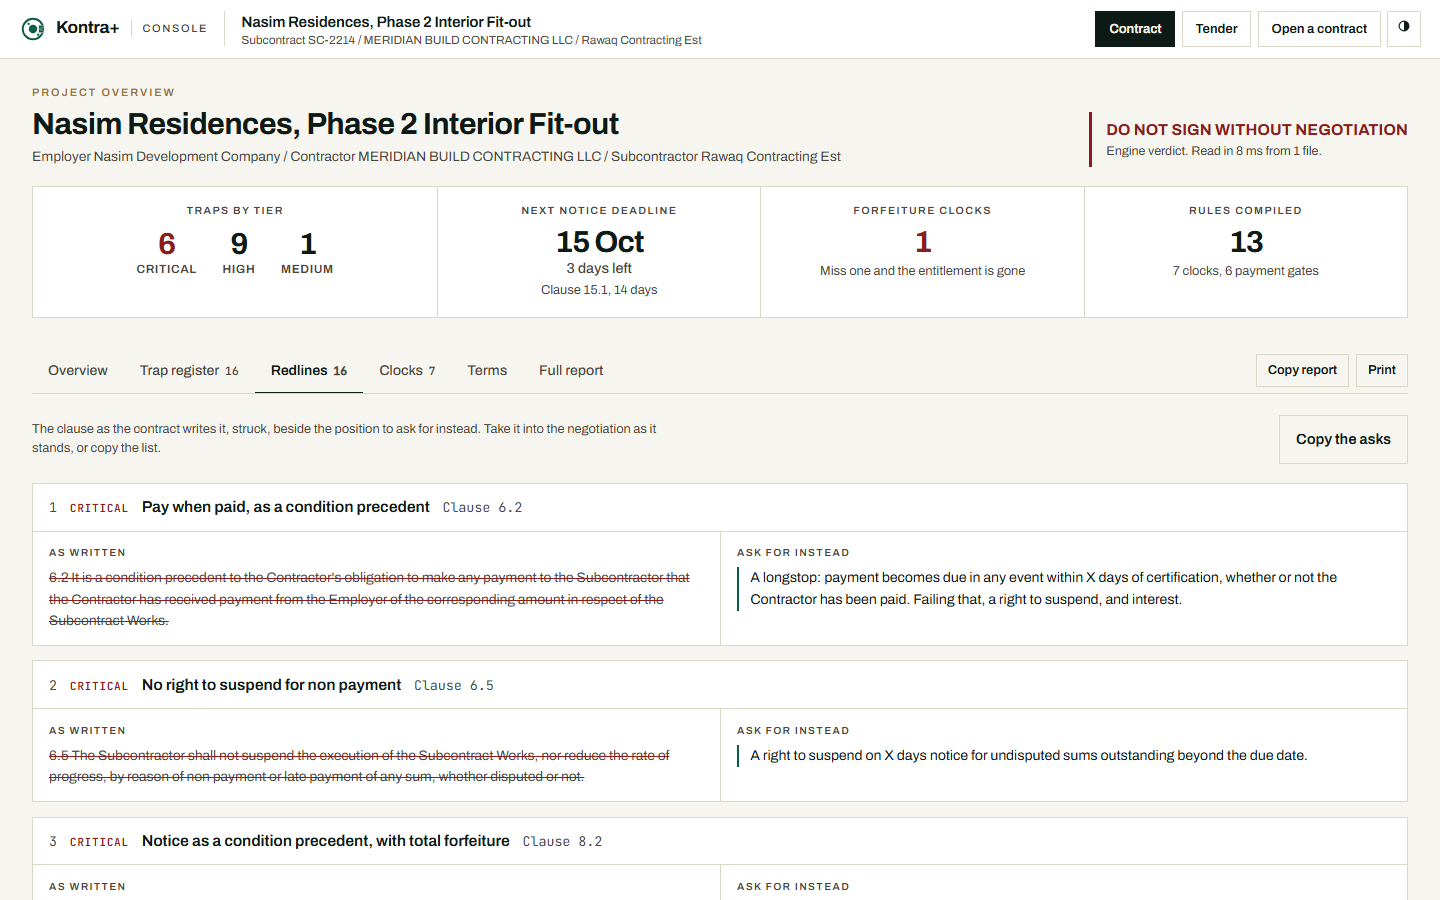The height and width of the screenshot is (900, 1440).
Task: Click the struck-through clause 6.5 text
Action: coord(359,766)
